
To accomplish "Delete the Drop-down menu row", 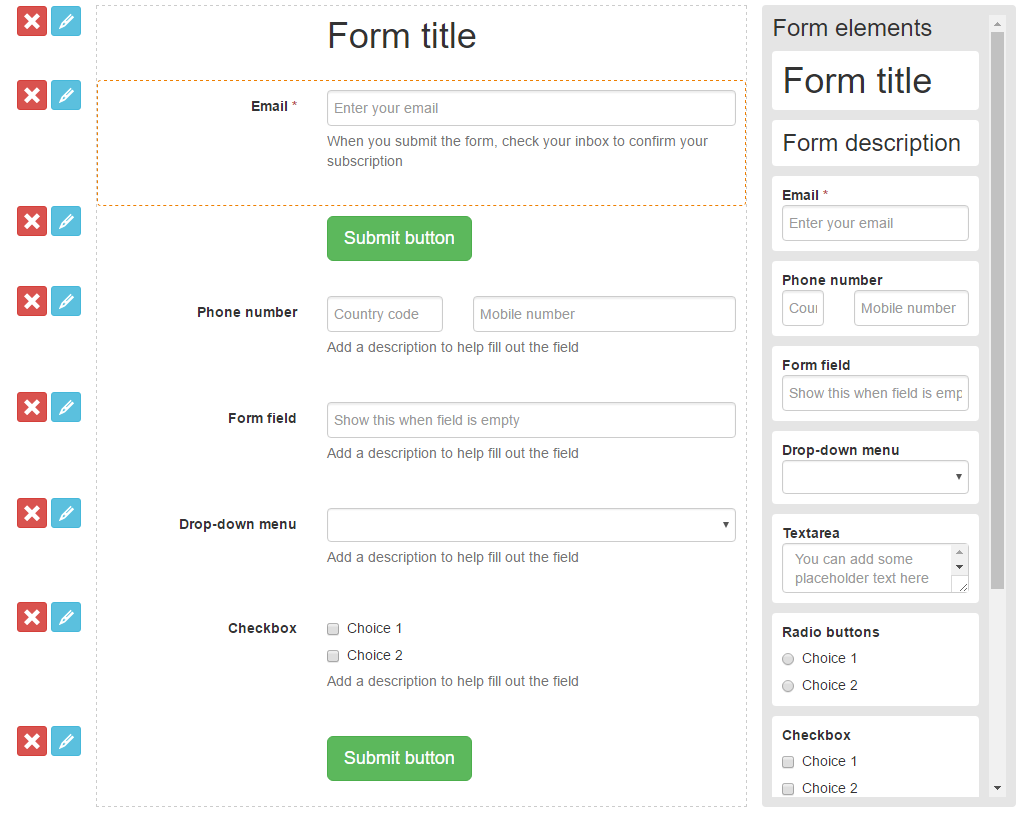I will pos(32,513).
